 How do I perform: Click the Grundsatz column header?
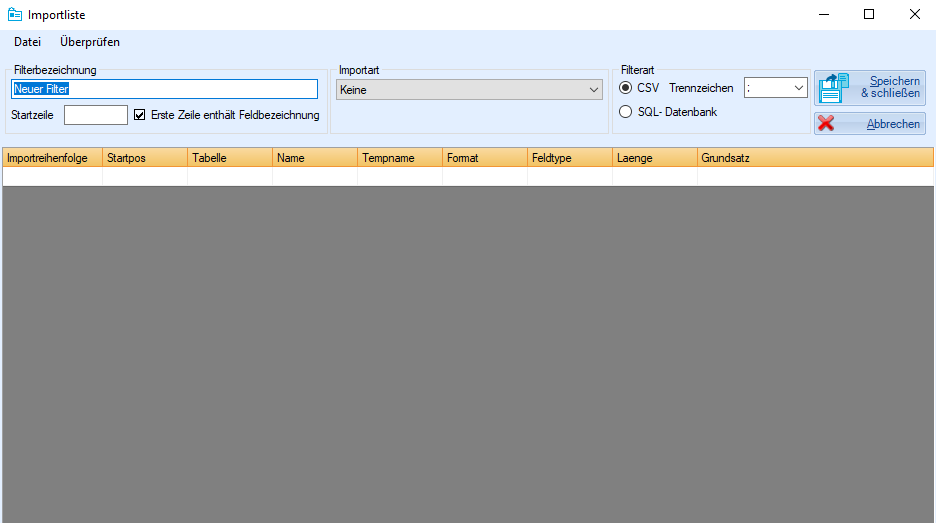(x=815, y=158)
